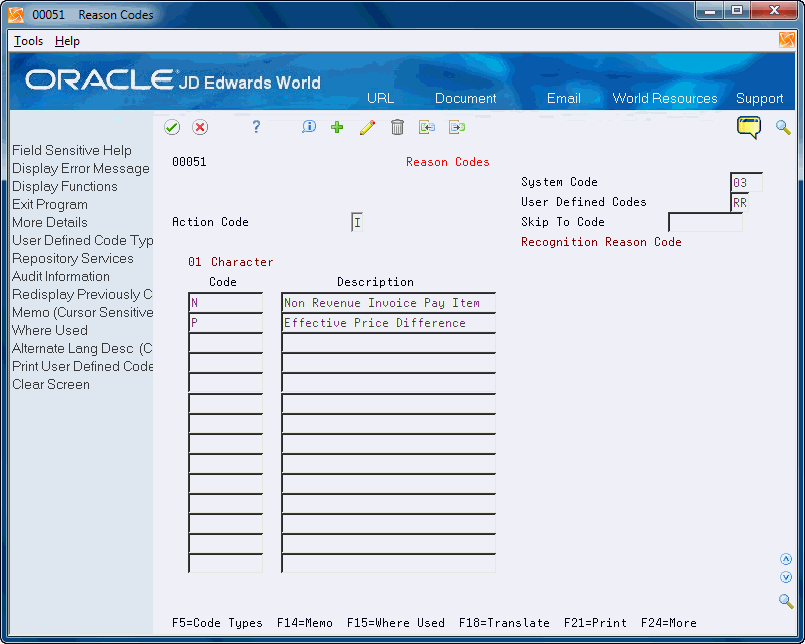Open the URL tab

[x=380, y=98]
